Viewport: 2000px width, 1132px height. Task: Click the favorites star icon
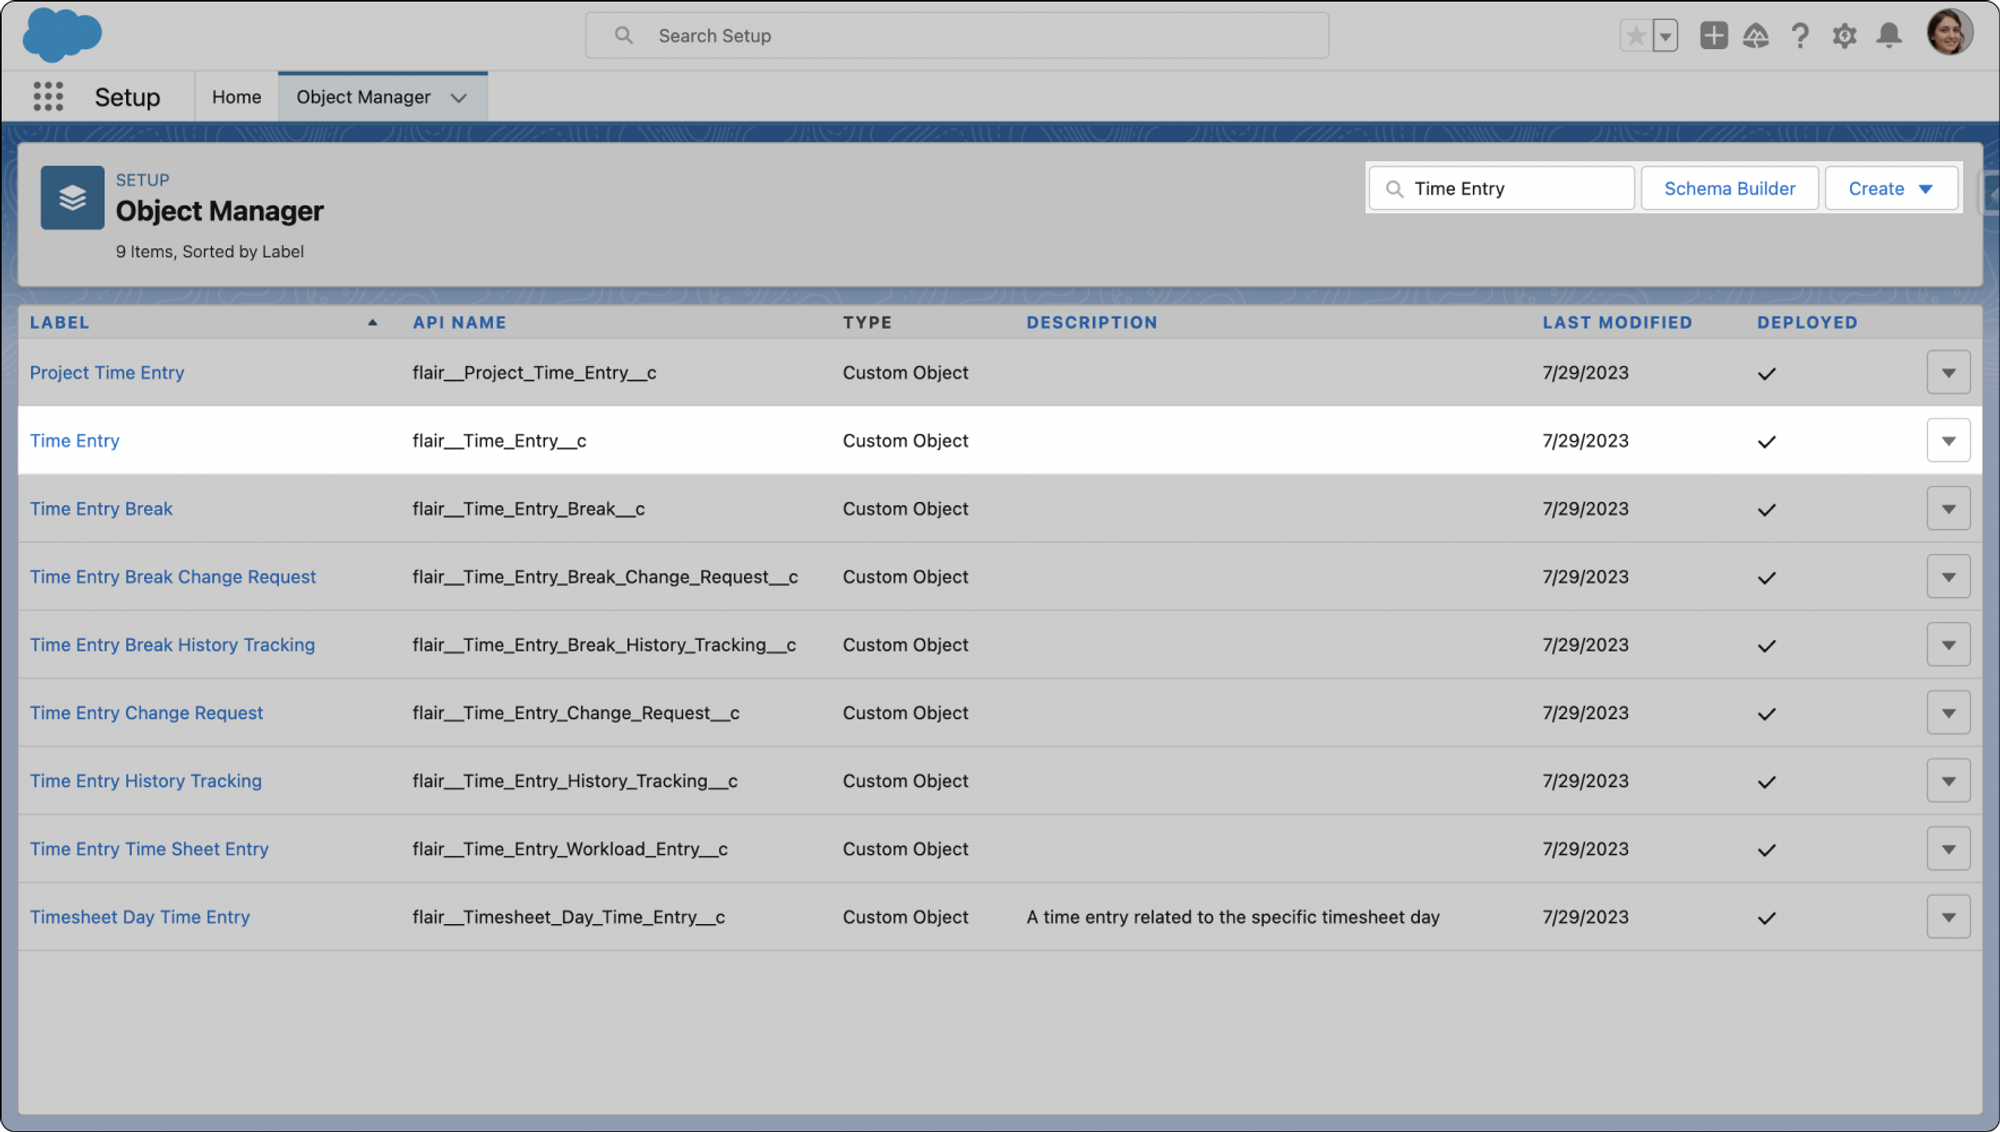pyautogui.click(x=1636, y=36)
